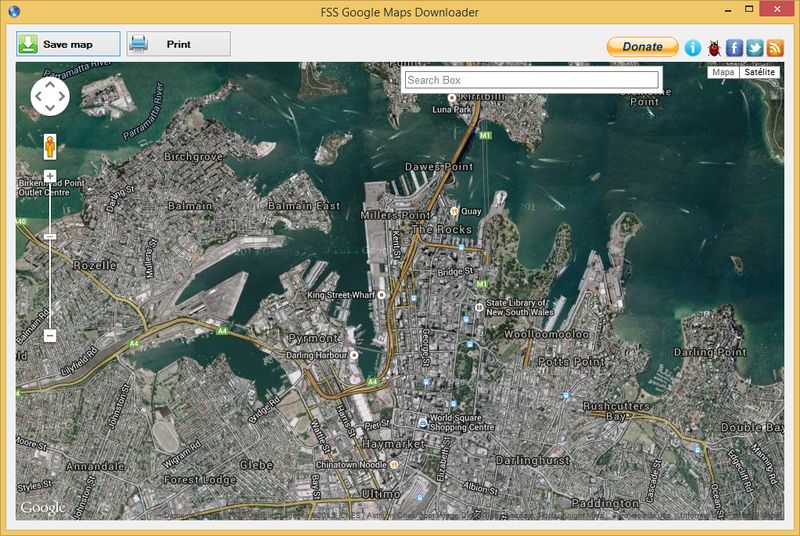The height and width of the screenshot is (536, 800).
Task: Pan map down with the pan control arrow
Action: point(50,108)
